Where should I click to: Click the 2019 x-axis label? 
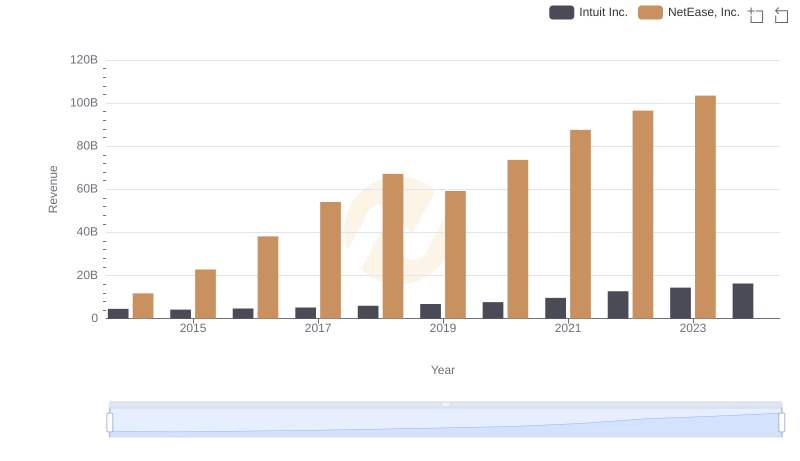tap(443, 328)
